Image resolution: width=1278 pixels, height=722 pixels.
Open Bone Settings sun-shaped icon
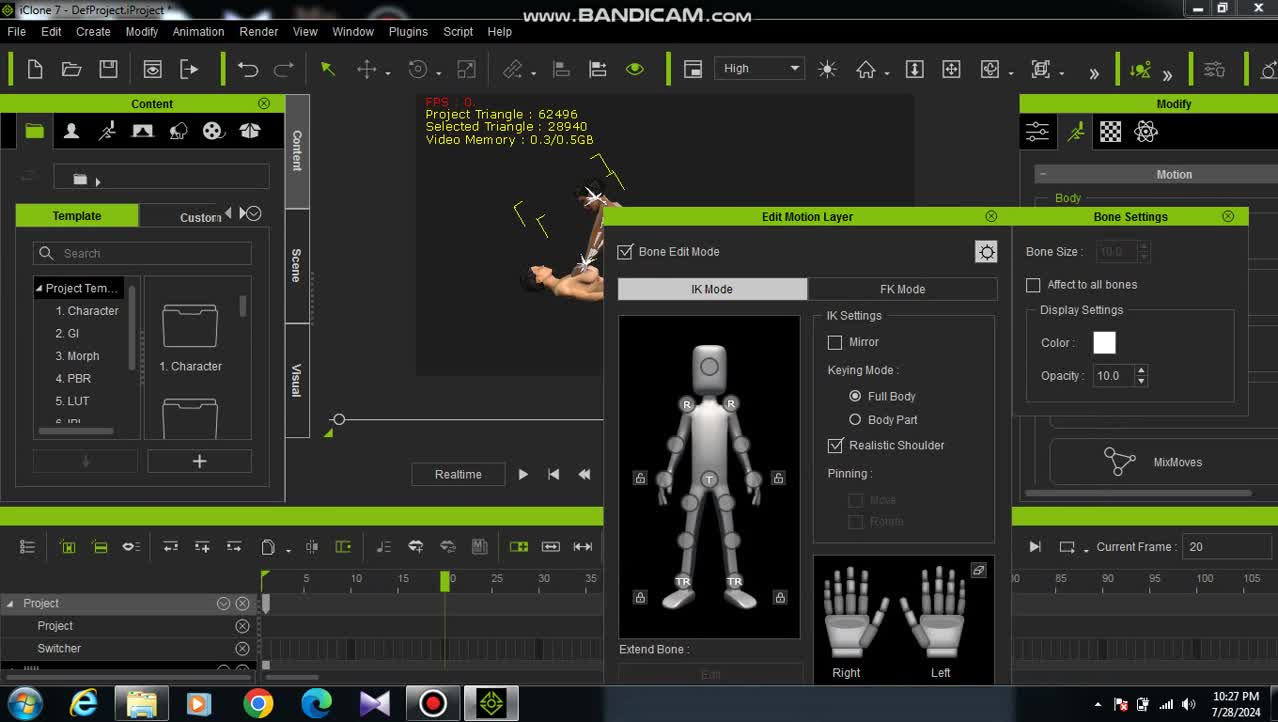(x=986, y=252)
